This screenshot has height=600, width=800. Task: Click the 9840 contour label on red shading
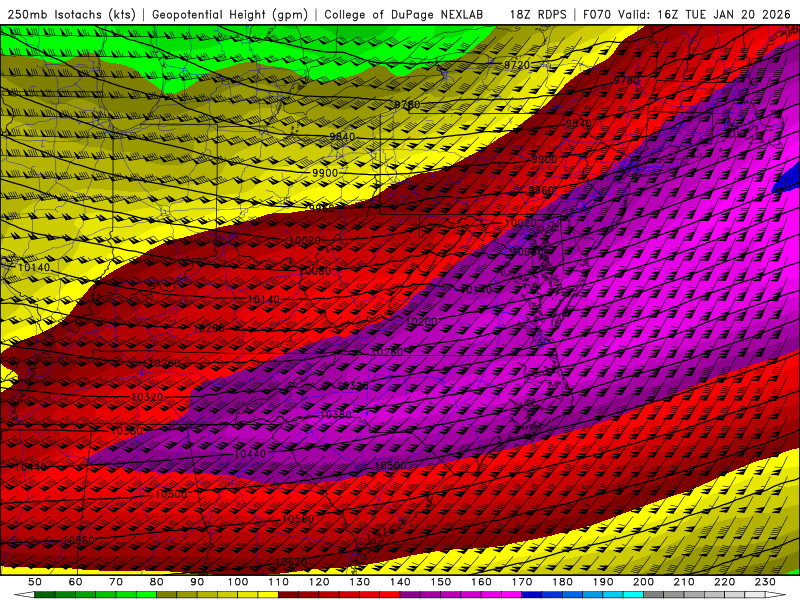point(579,123)
